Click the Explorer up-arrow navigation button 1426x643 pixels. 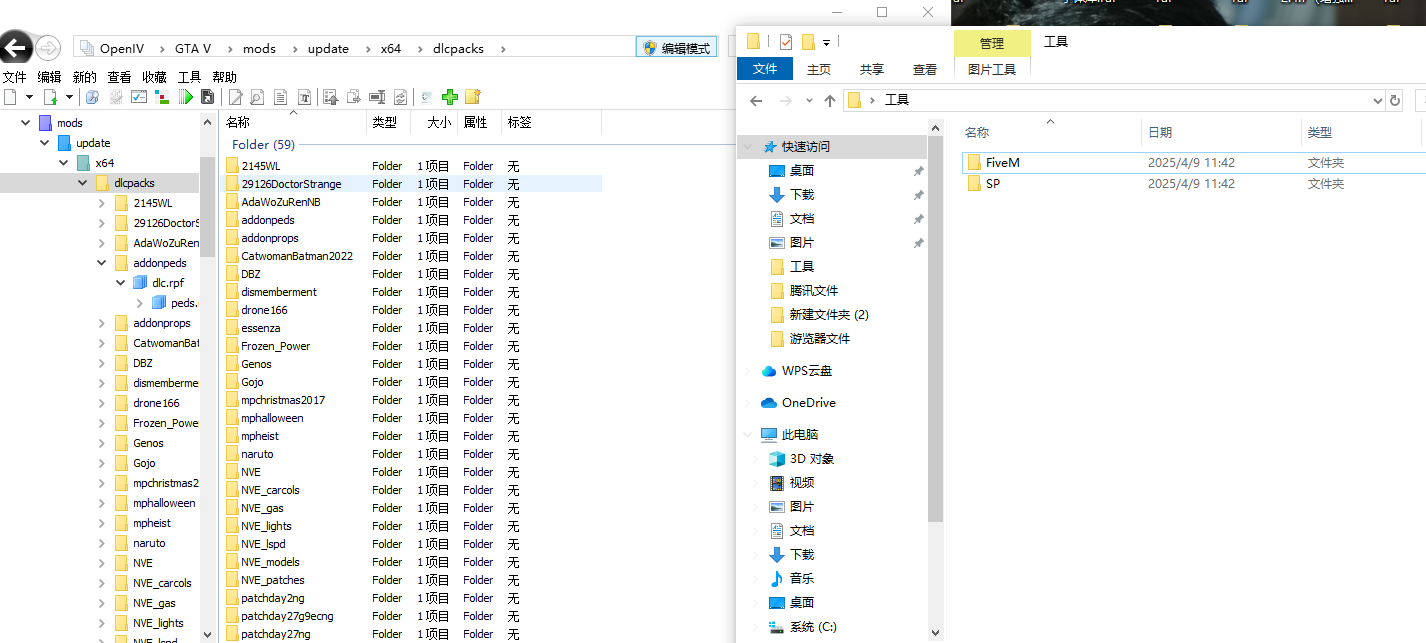(829, 101)
